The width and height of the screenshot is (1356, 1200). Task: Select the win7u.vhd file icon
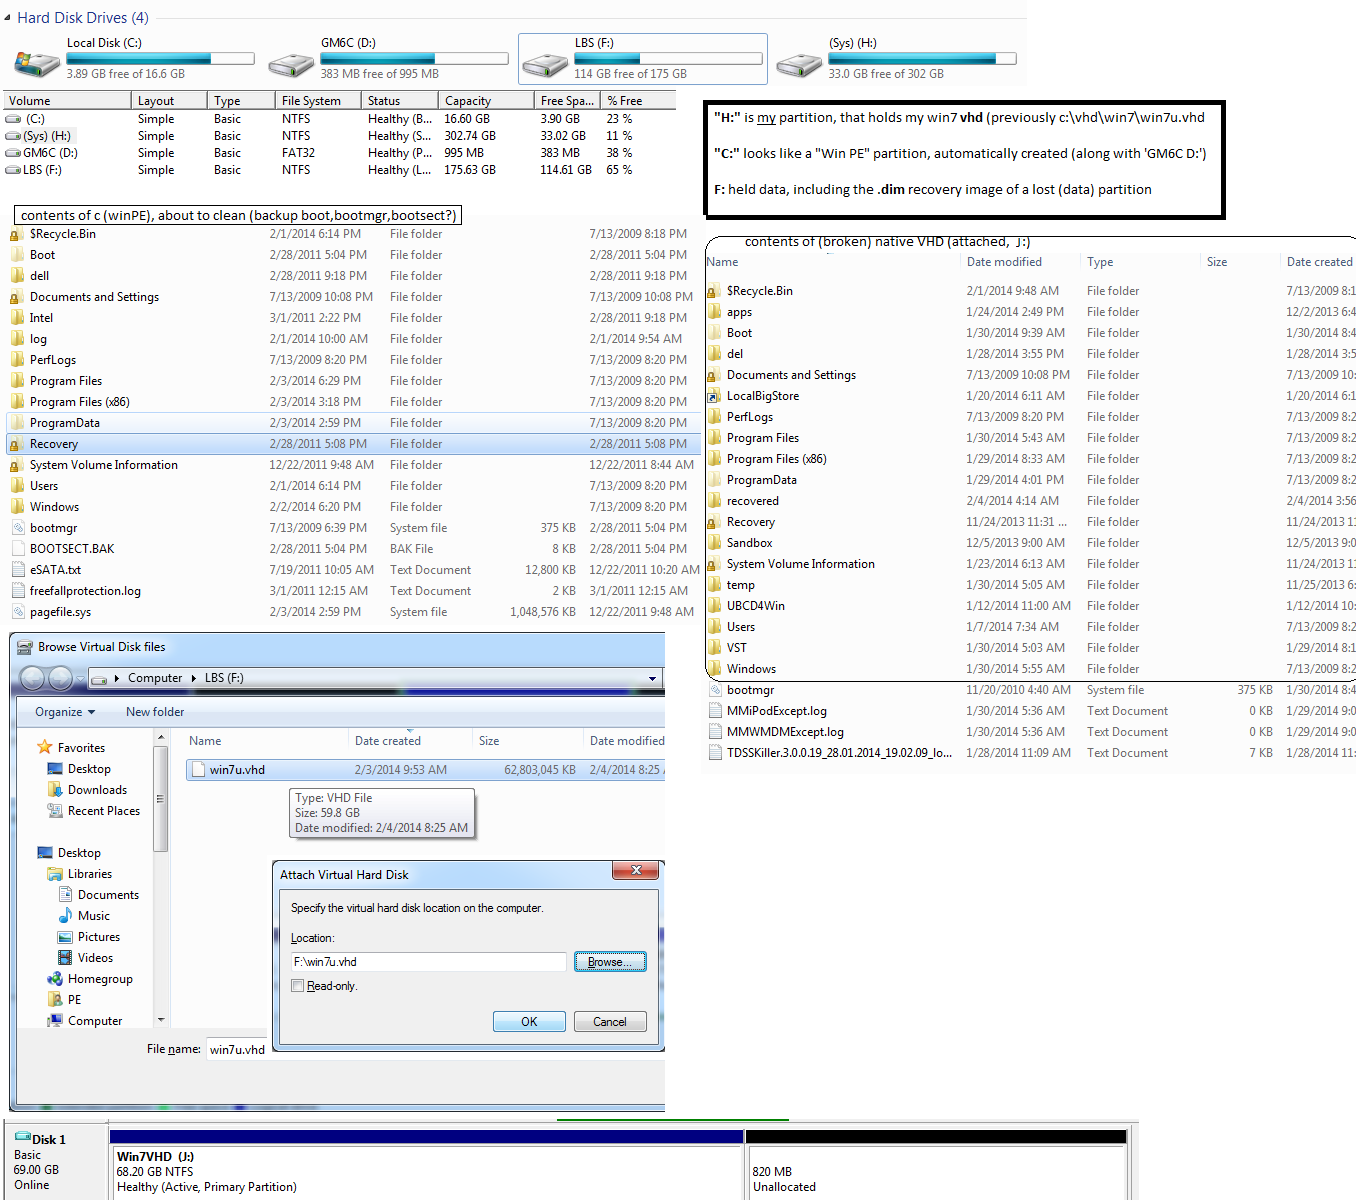198,770
